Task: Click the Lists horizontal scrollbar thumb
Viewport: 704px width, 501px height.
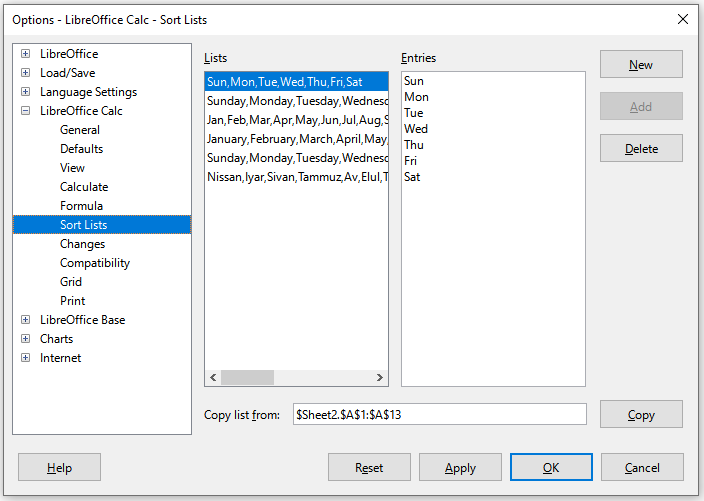Action: pyautogui.click(x=247, y=377)
